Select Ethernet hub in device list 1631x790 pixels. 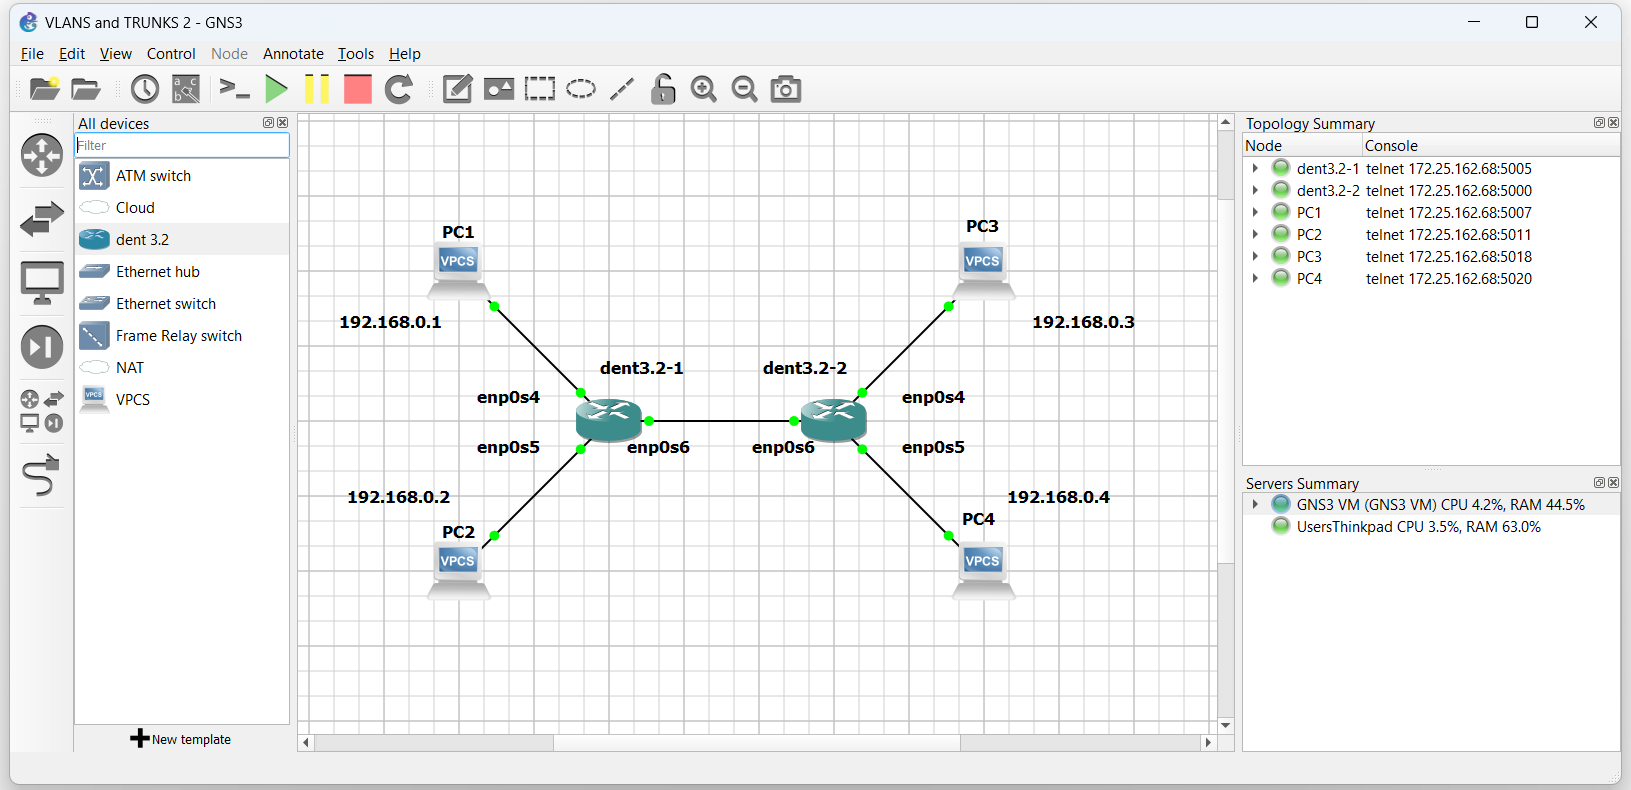(182, 272)
